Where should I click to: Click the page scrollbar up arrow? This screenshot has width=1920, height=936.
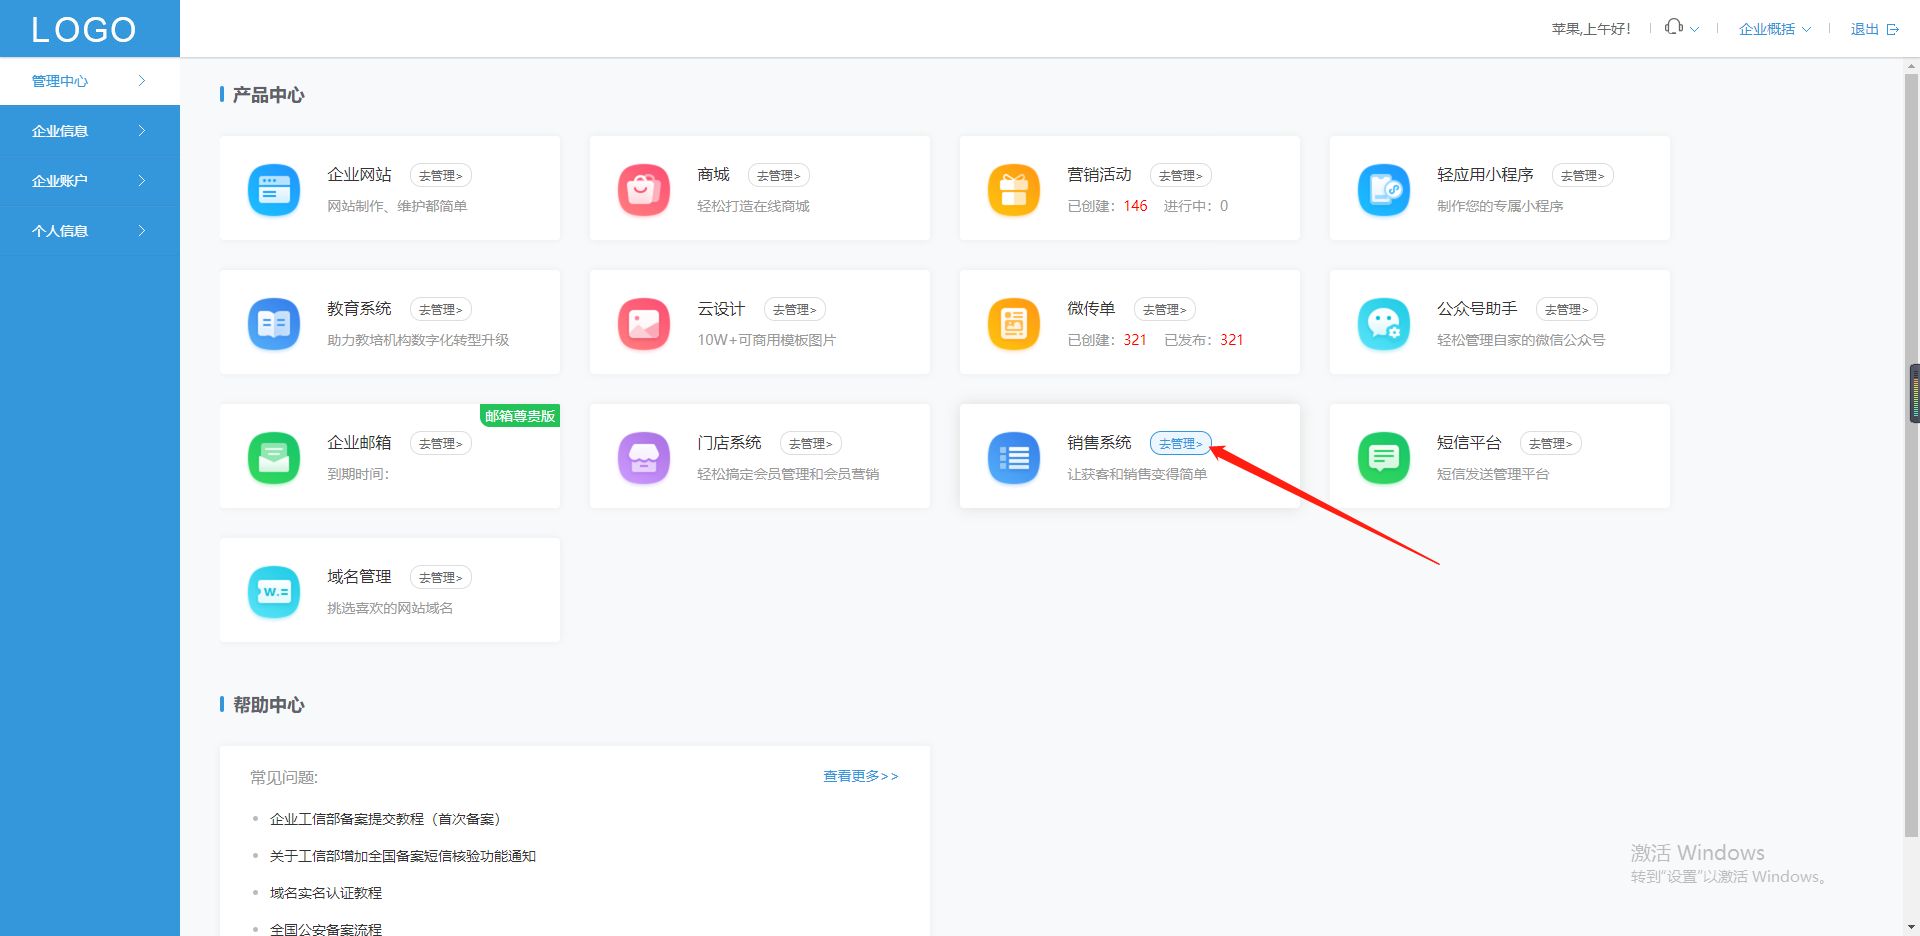[x=1912, y=65]
